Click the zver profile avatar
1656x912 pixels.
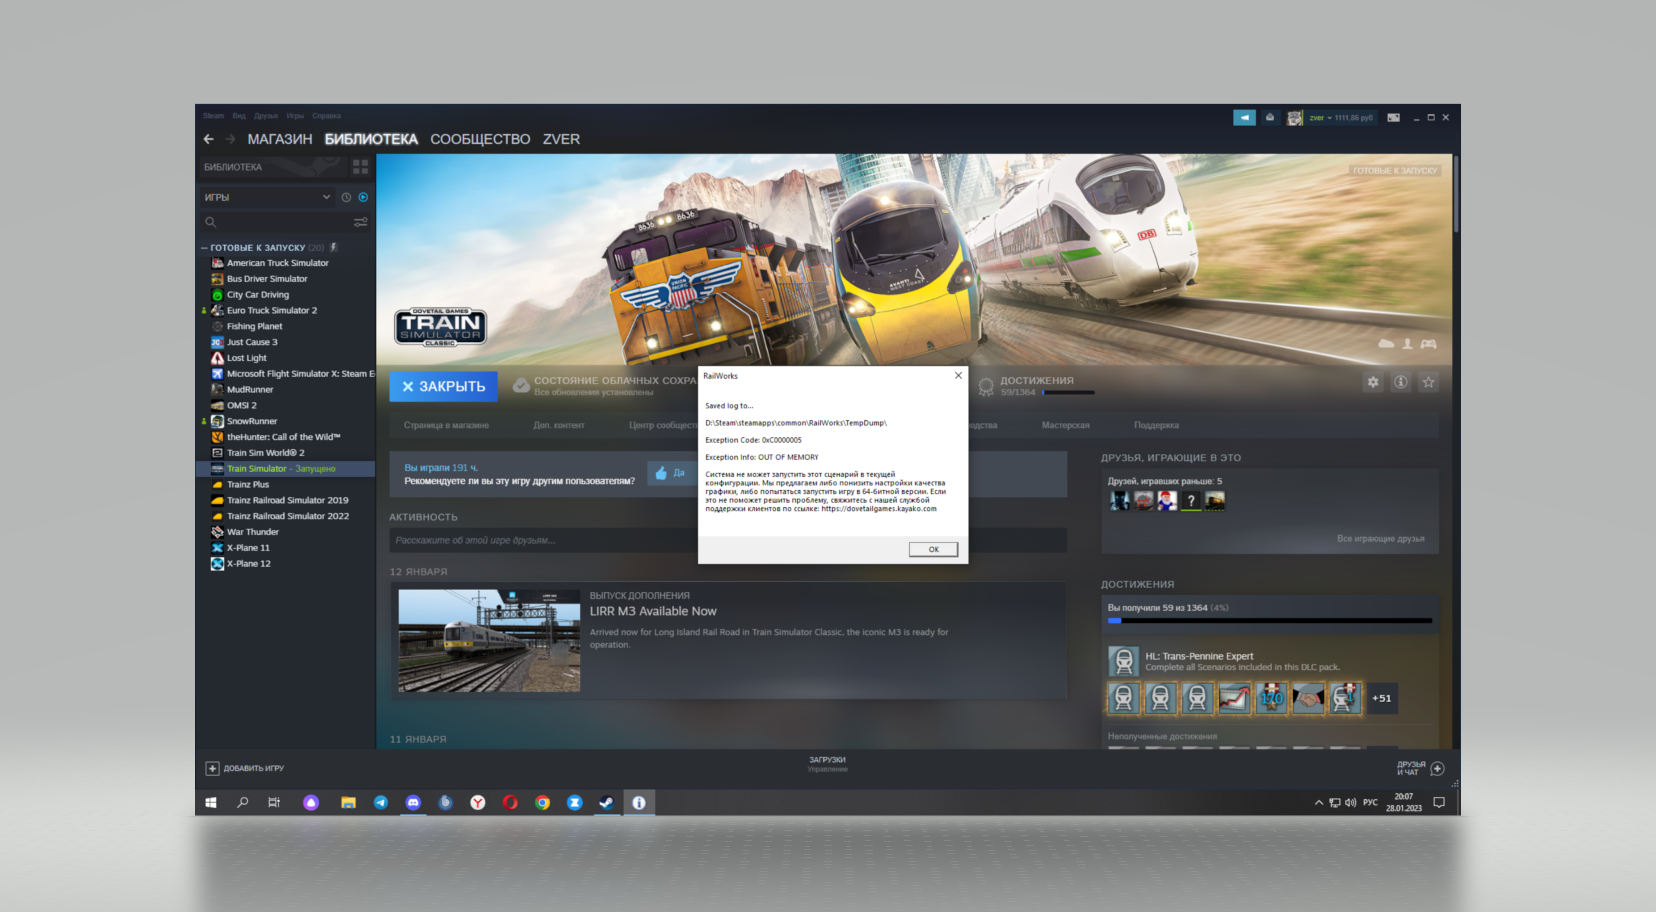pos(1295,117)
